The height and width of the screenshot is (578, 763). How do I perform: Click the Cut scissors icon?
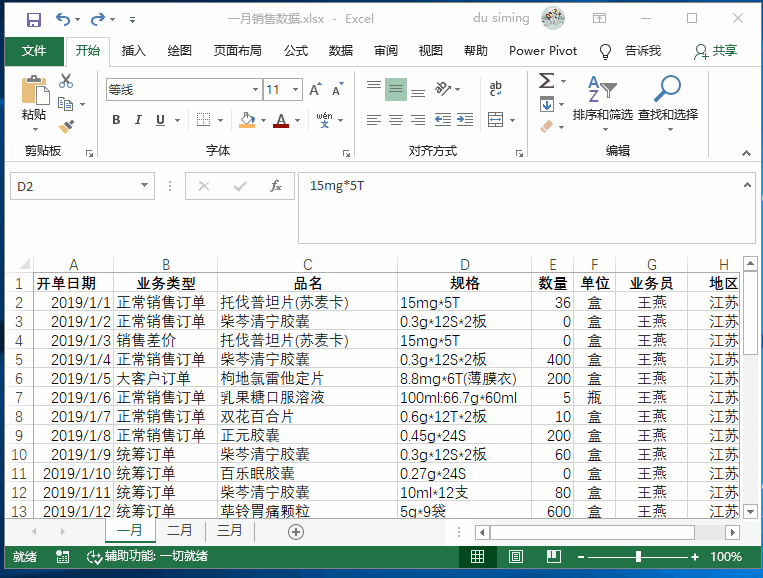(66, 81)
